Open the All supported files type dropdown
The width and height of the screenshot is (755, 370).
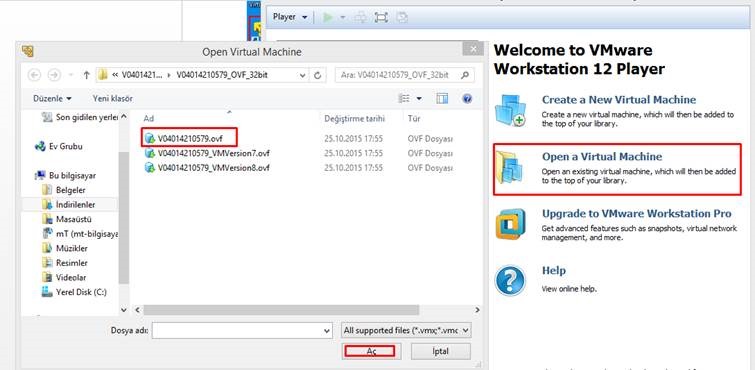click(406, 330)
